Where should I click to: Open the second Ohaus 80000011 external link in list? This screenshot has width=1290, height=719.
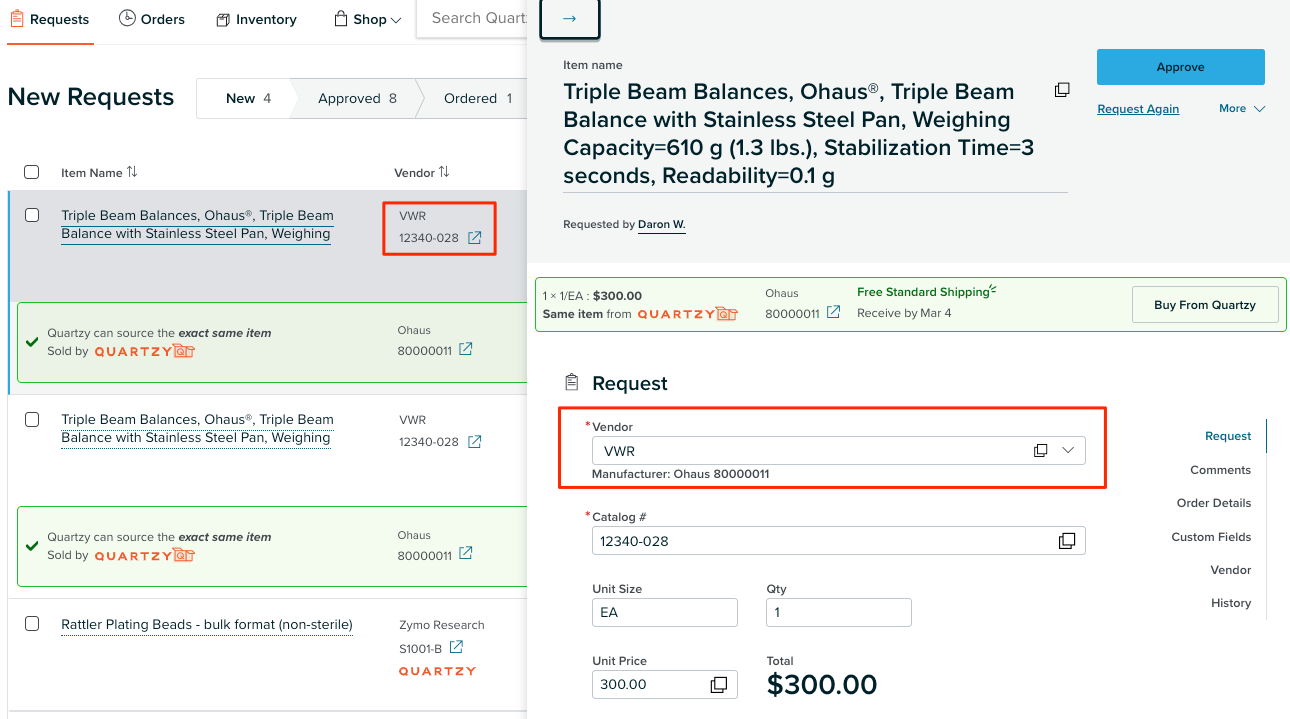tap(465, 553)
